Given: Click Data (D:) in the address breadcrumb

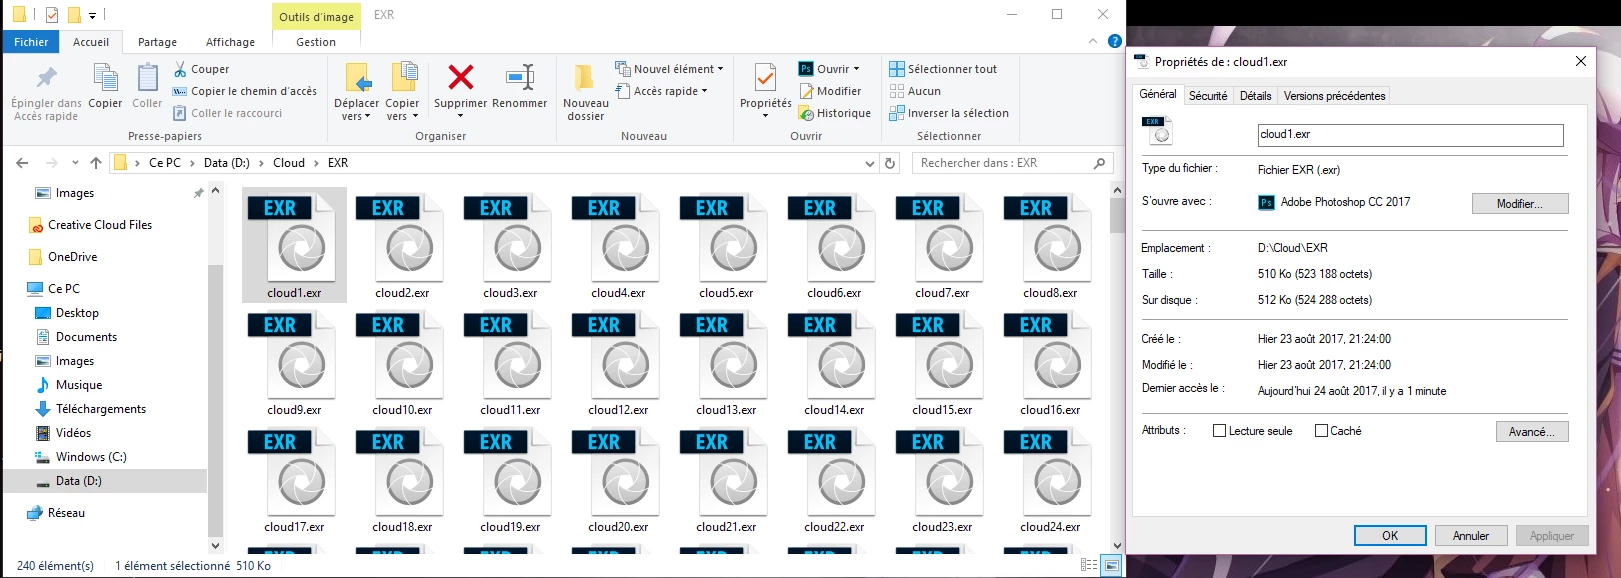Looking at the screenshot, I should 227,163.
